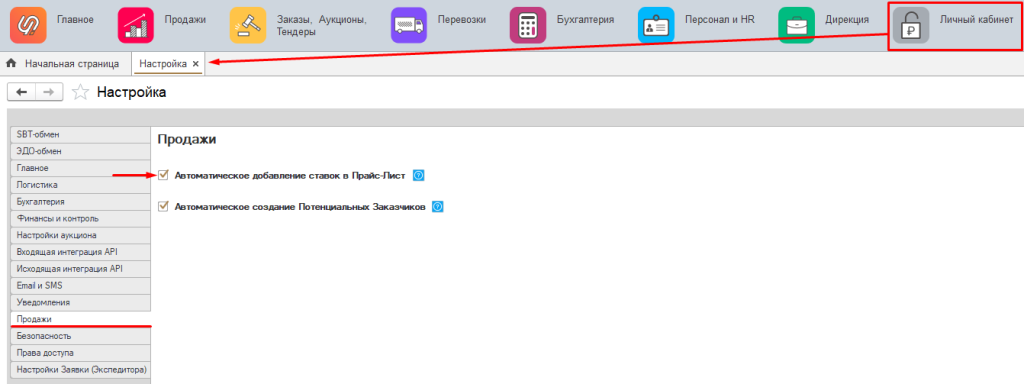
Task: Click the Автоматическое добавление ставок в Прайс-Лист label
Action: click(290, 176)
